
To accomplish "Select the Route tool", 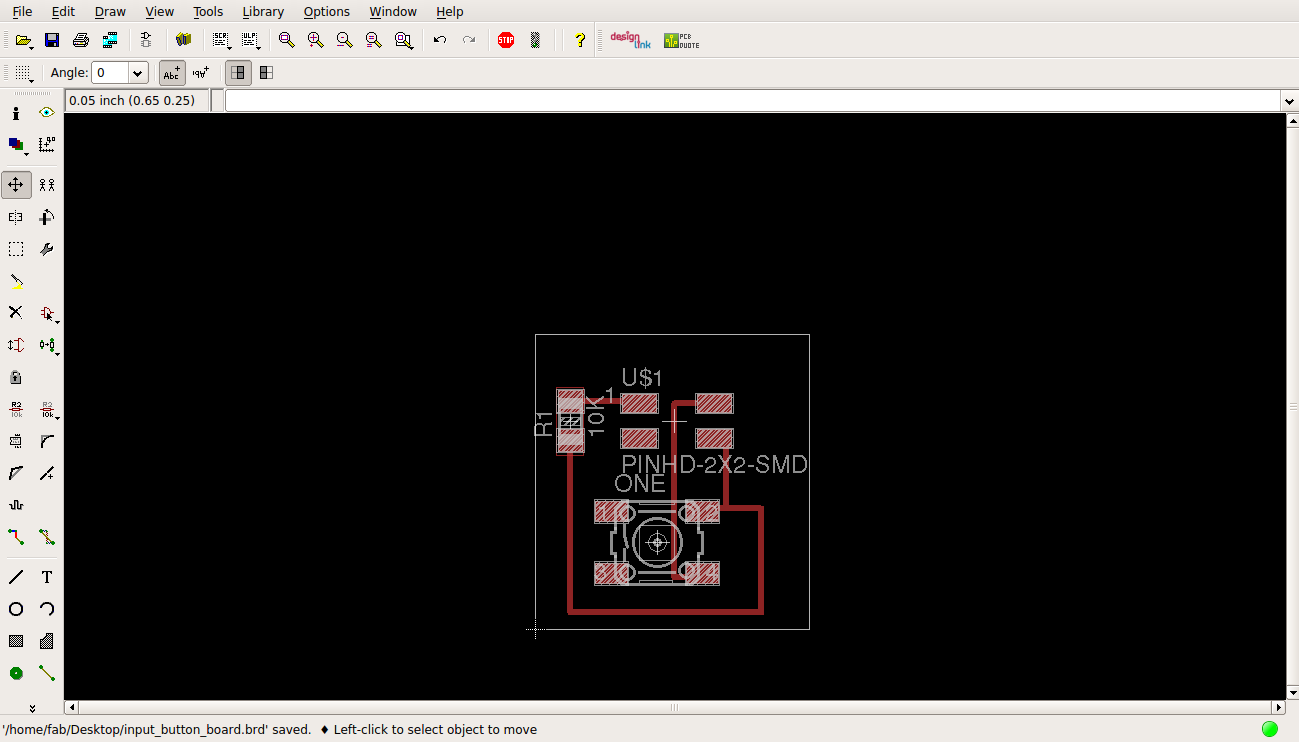I will (16, 537).
